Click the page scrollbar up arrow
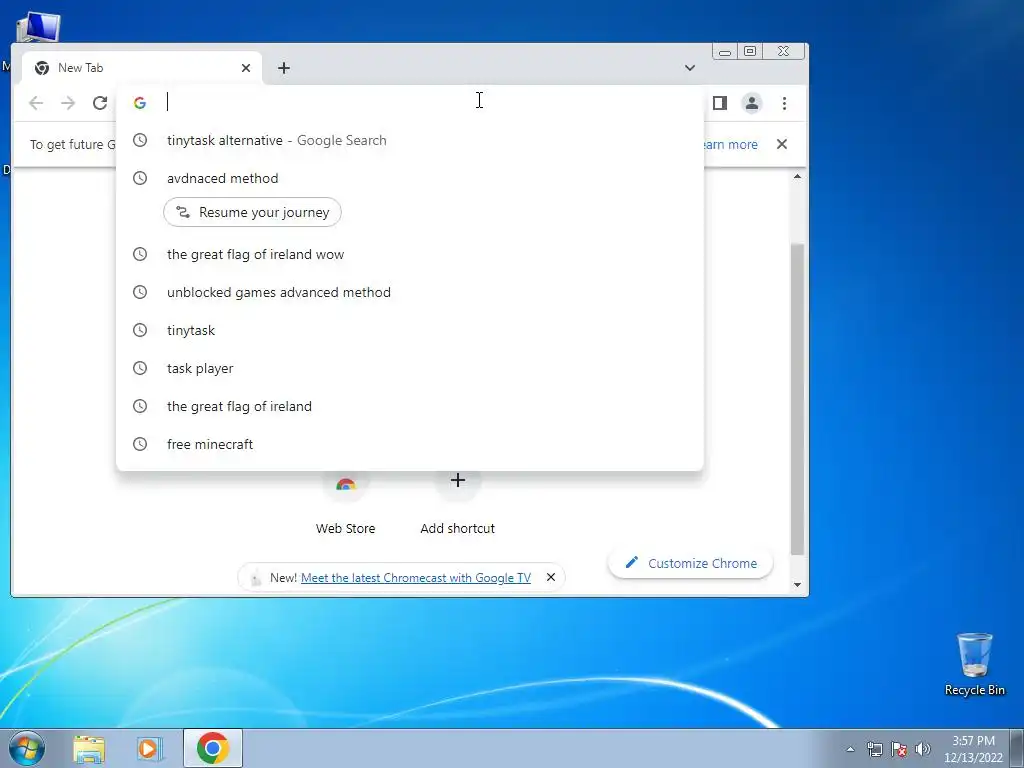Viewport: 1024px width, 768px height. pyautogui.click(x=797, y=176)
